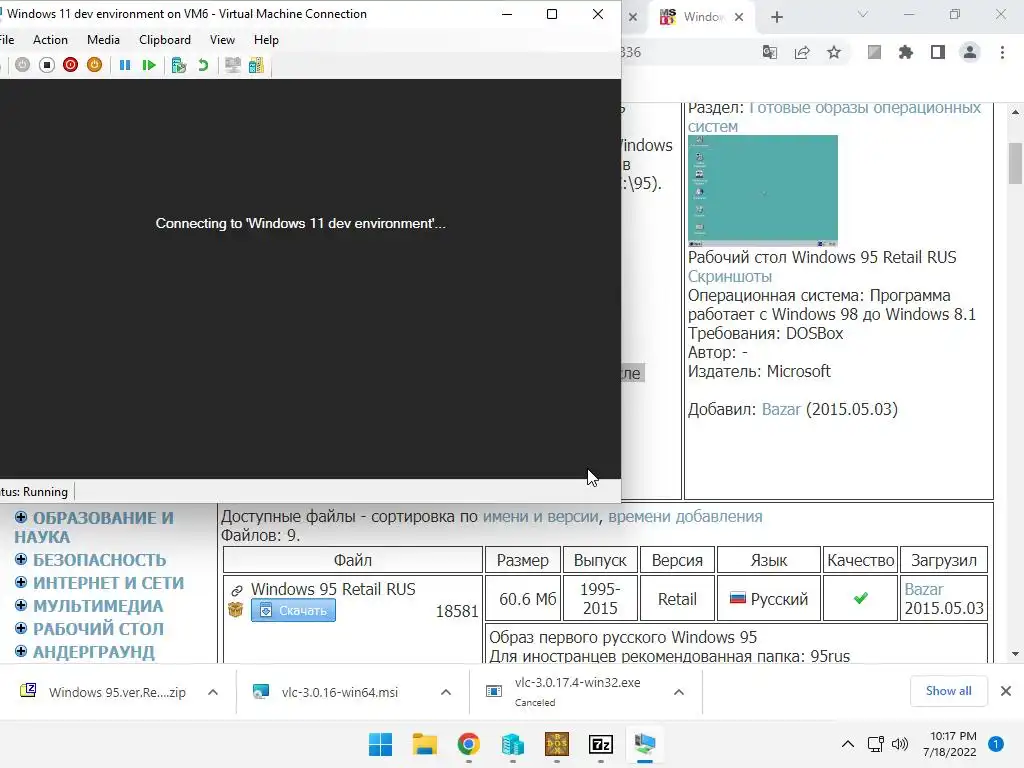Click the browser page vertical scrollbar thumb
Image resolution: width=1024 pixels, height=768 pixels.
pos(1015,163)
